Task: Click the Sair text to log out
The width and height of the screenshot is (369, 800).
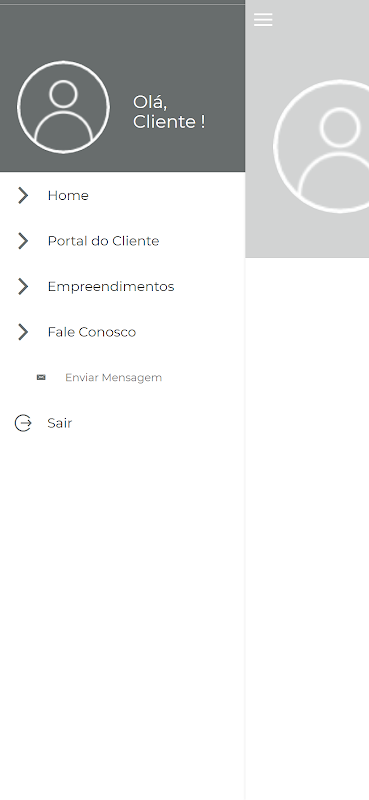Action: tap(60, 423)
